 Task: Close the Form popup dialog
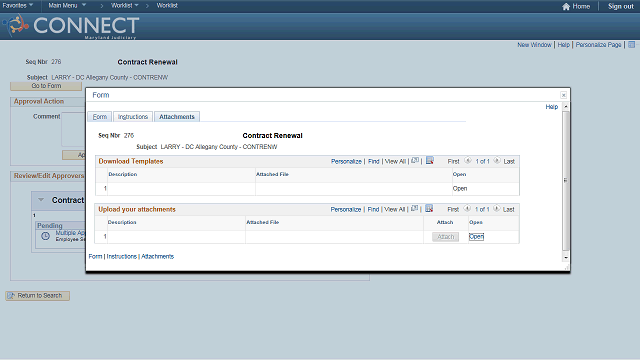[x=563, y=95]
